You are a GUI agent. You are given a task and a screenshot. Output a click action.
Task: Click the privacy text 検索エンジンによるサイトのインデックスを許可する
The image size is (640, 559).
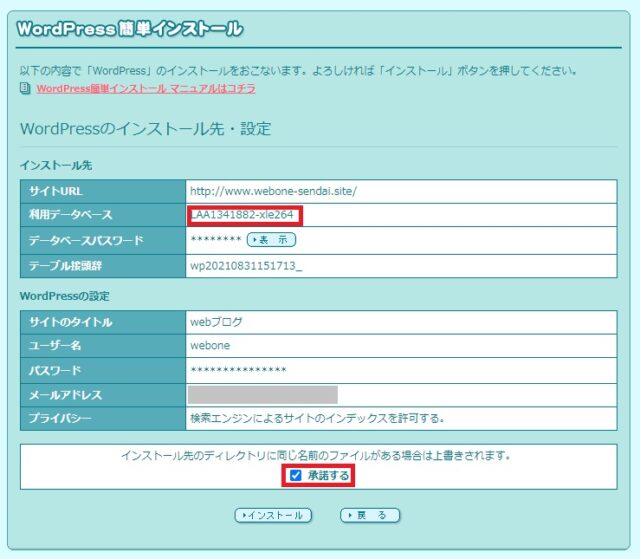[317, 418]
